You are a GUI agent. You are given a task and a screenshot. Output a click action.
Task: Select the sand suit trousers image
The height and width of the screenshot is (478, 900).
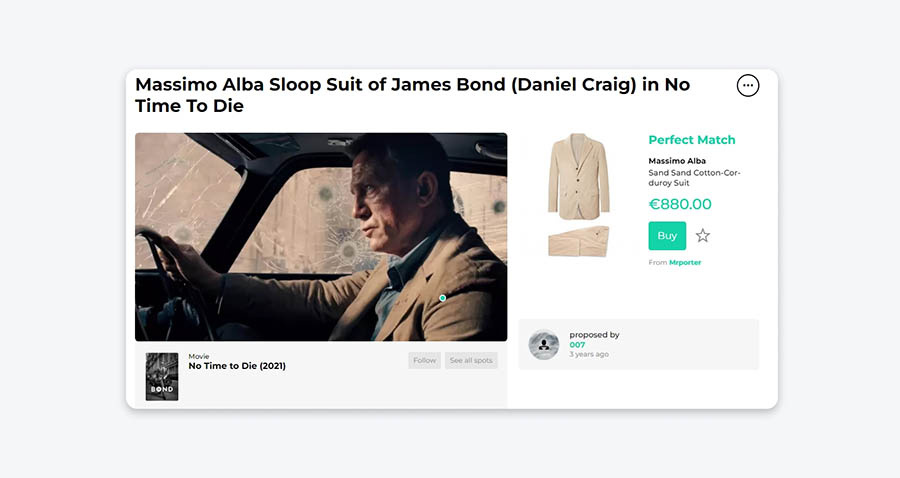[578, 242]
